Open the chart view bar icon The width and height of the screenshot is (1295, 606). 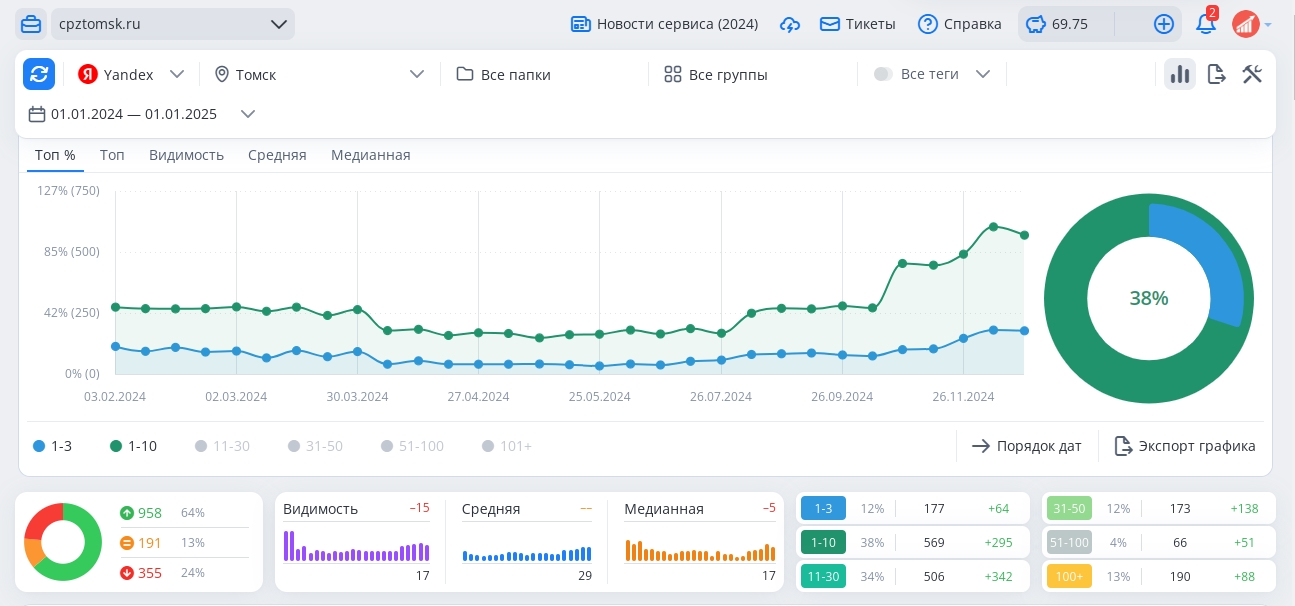1180,74
